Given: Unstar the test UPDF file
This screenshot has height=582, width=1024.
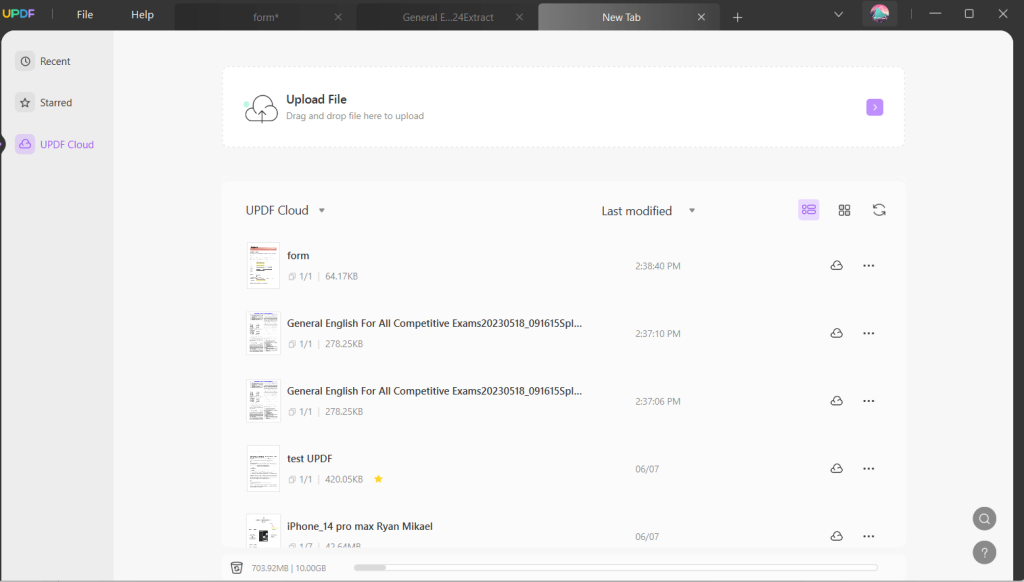Looking at the screenshot, I should click(x=378, y=479).
